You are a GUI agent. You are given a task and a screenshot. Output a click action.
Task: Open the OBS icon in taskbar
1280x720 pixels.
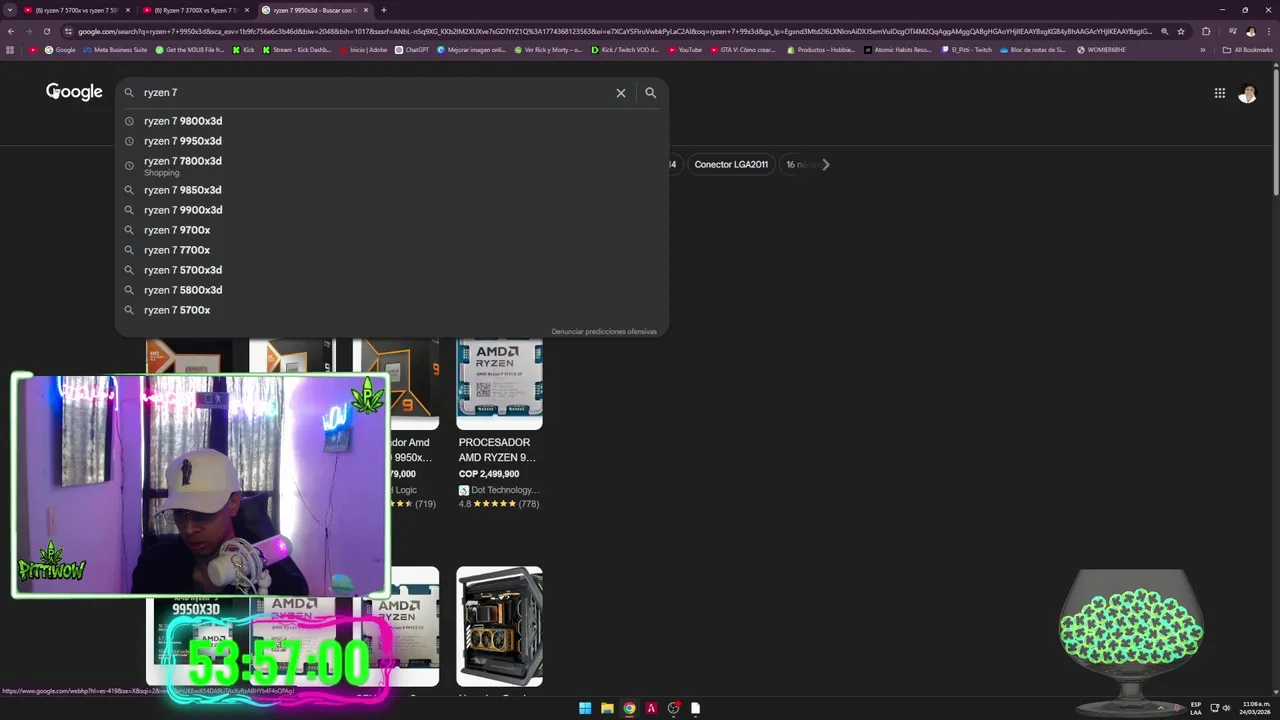point(674,708)
